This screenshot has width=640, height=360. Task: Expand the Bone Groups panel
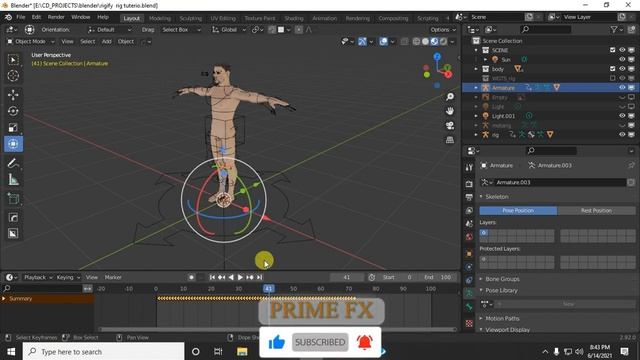pyautogui.click(x=502, y=279)
